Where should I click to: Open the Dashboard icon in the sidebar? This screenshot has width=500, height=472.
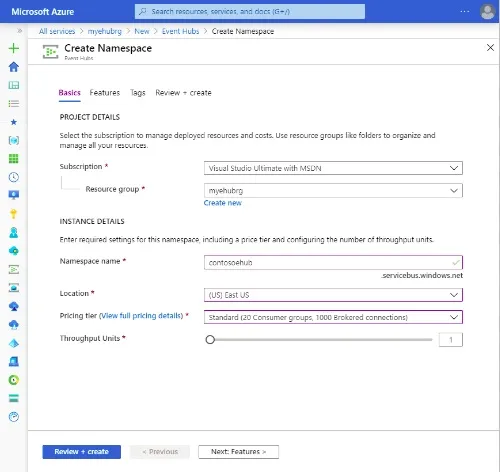point(14,85)
